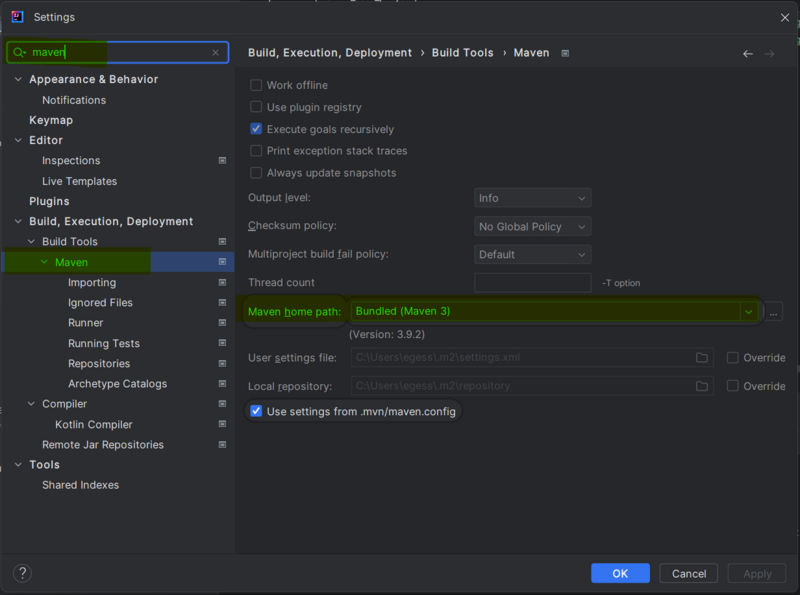Enable Work offline checkbox

click(x=256, y=85)
